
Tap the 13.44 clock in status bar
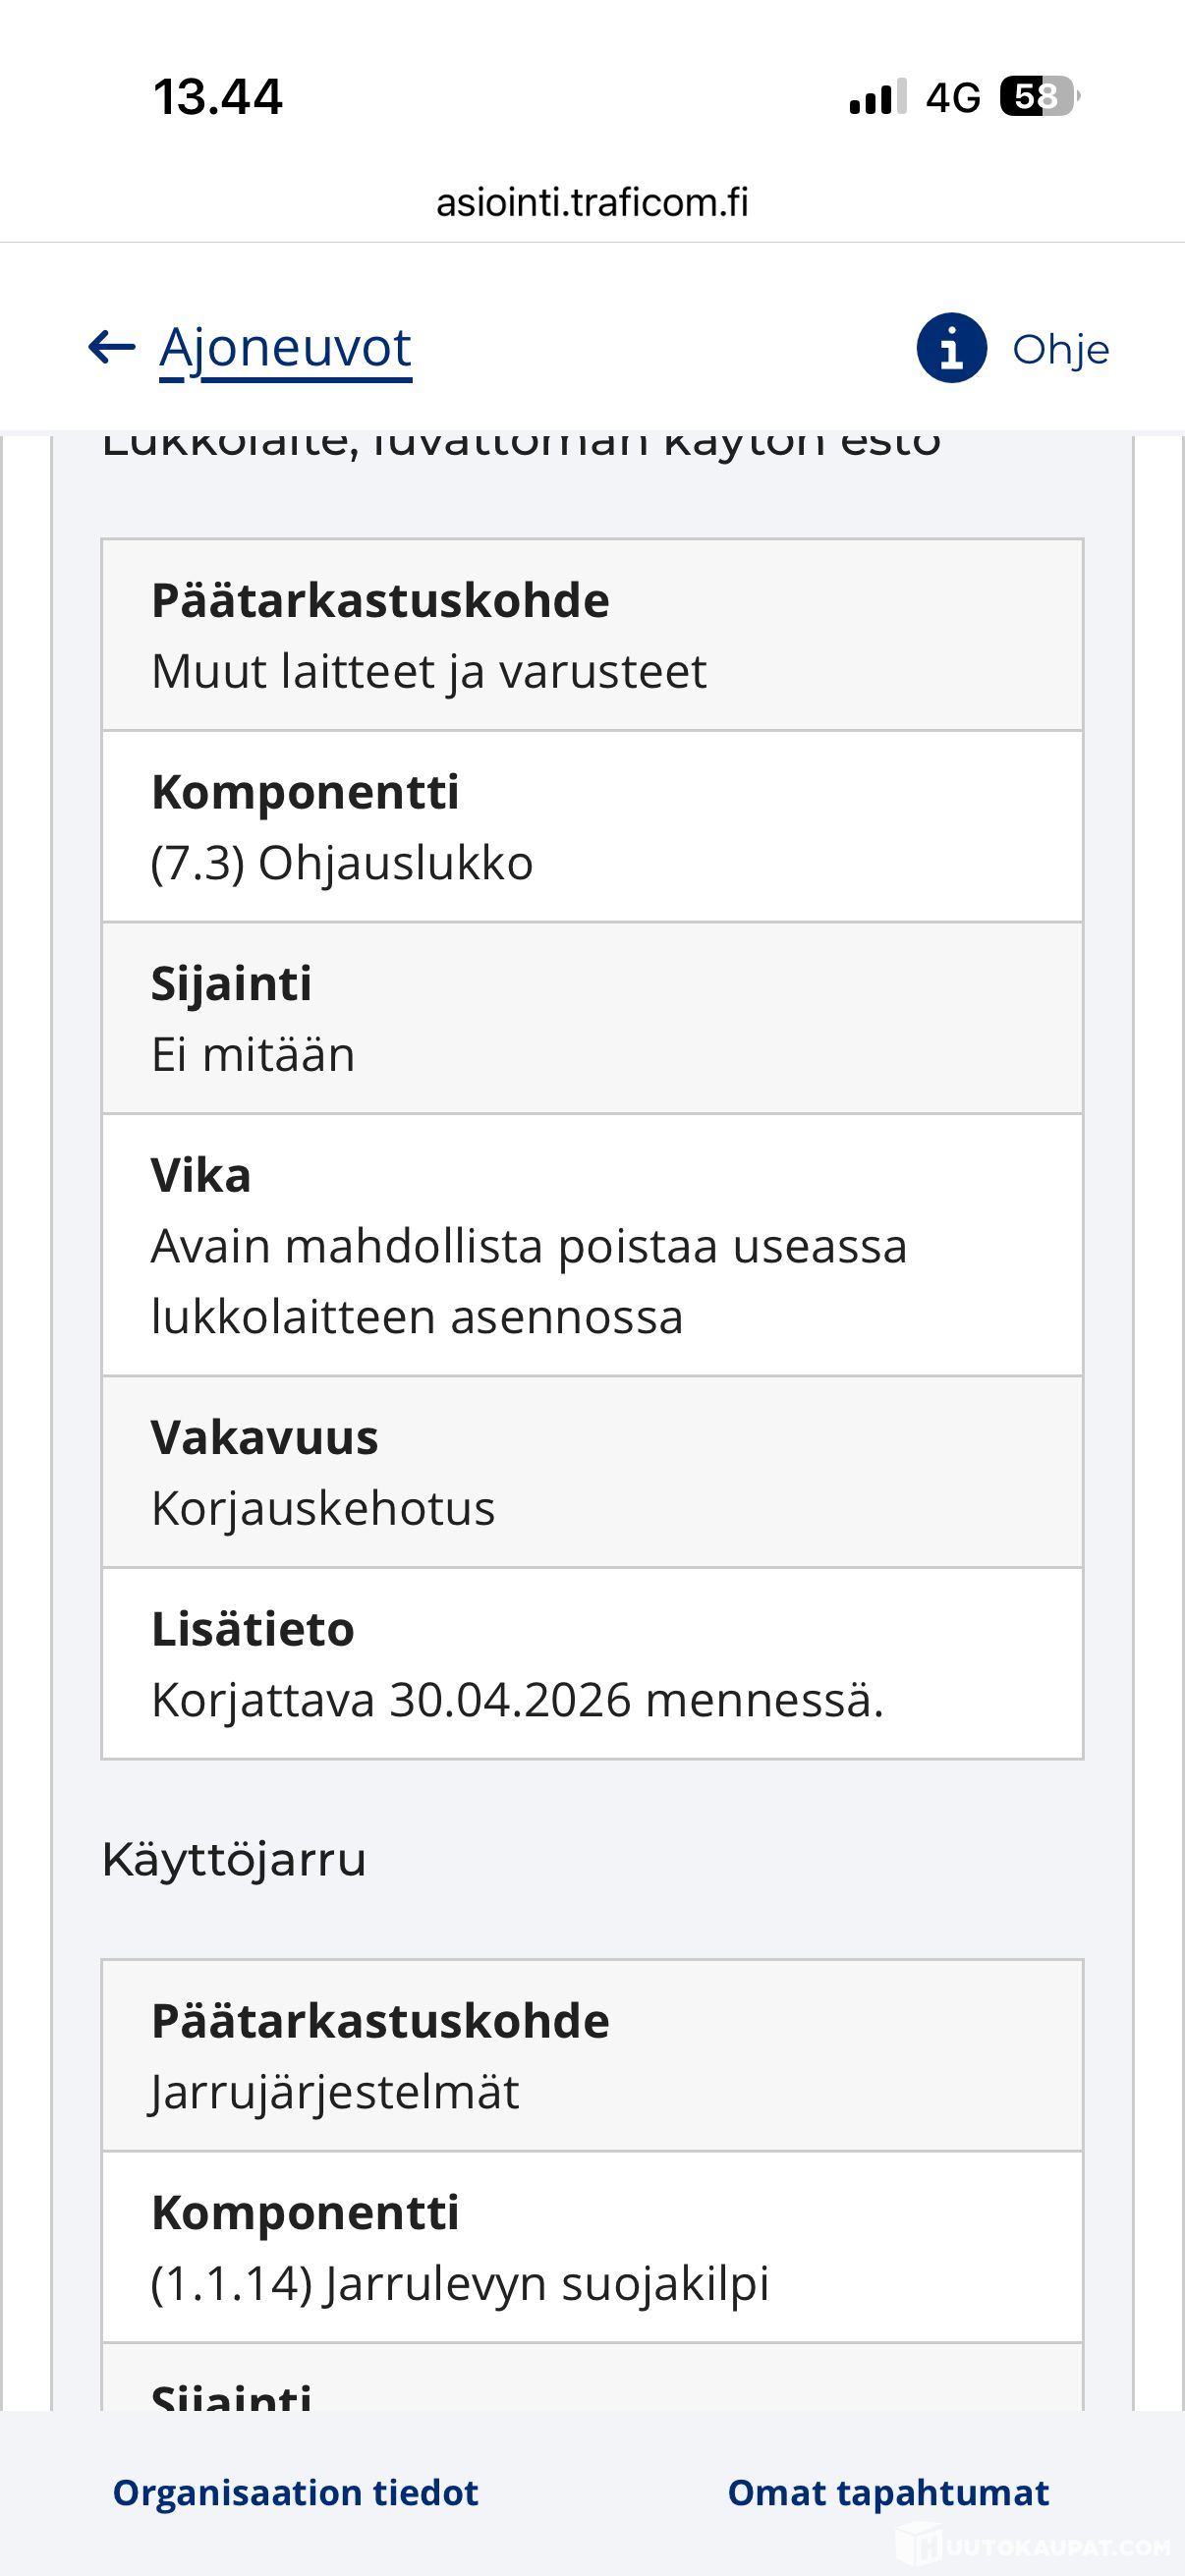tap(218, 97)
